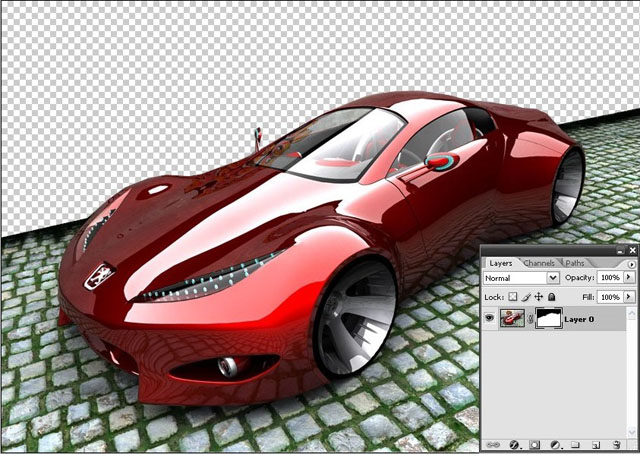Click the create new layer icon
The image size is (640, 454).
pos(596,445)
